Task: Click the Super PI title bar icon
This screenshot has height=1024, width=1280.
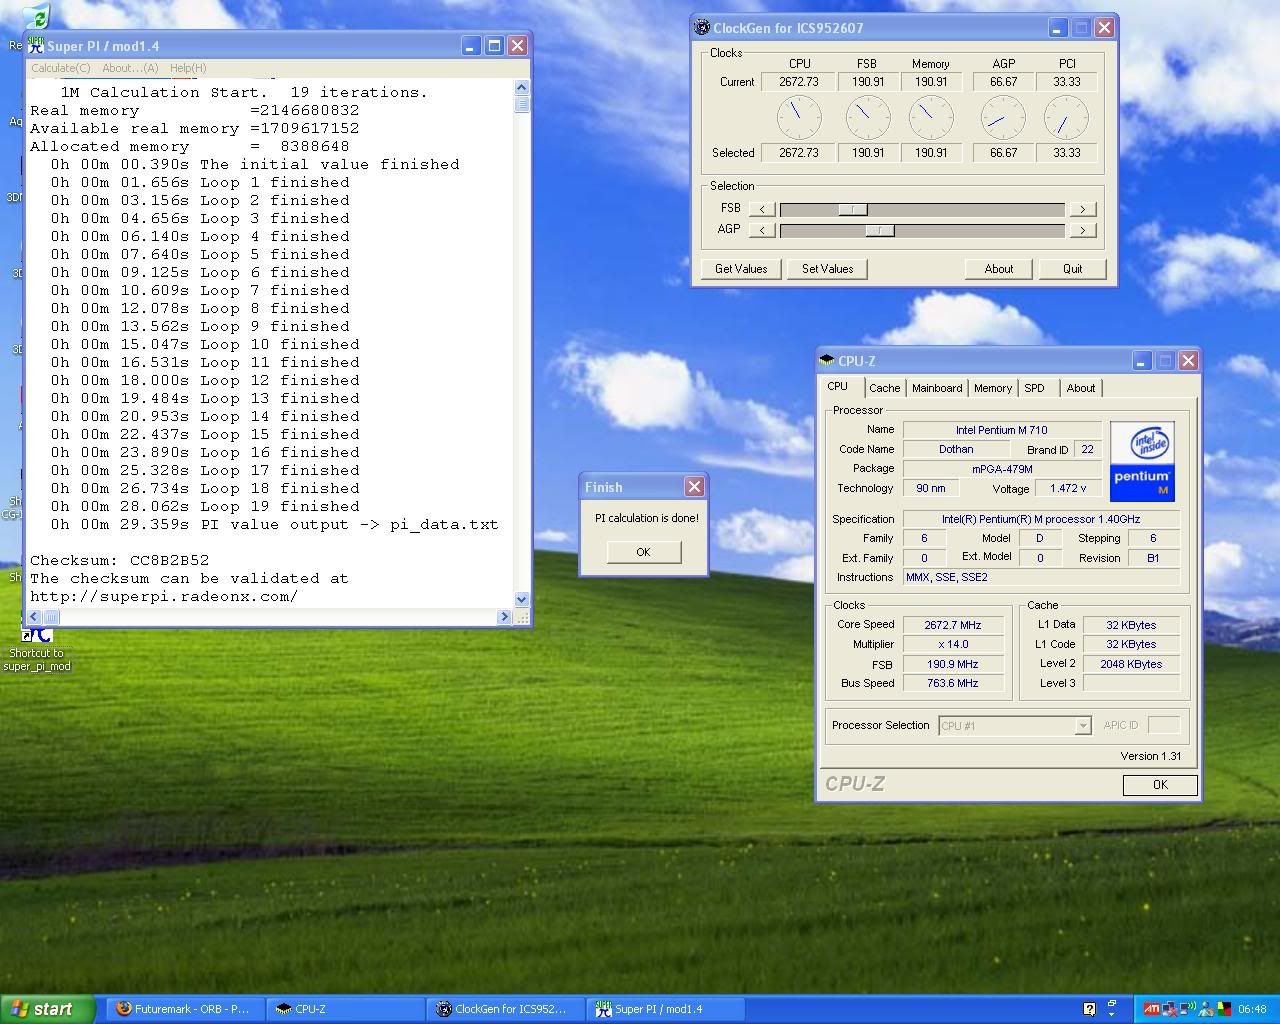Action: tap(36, 45)
